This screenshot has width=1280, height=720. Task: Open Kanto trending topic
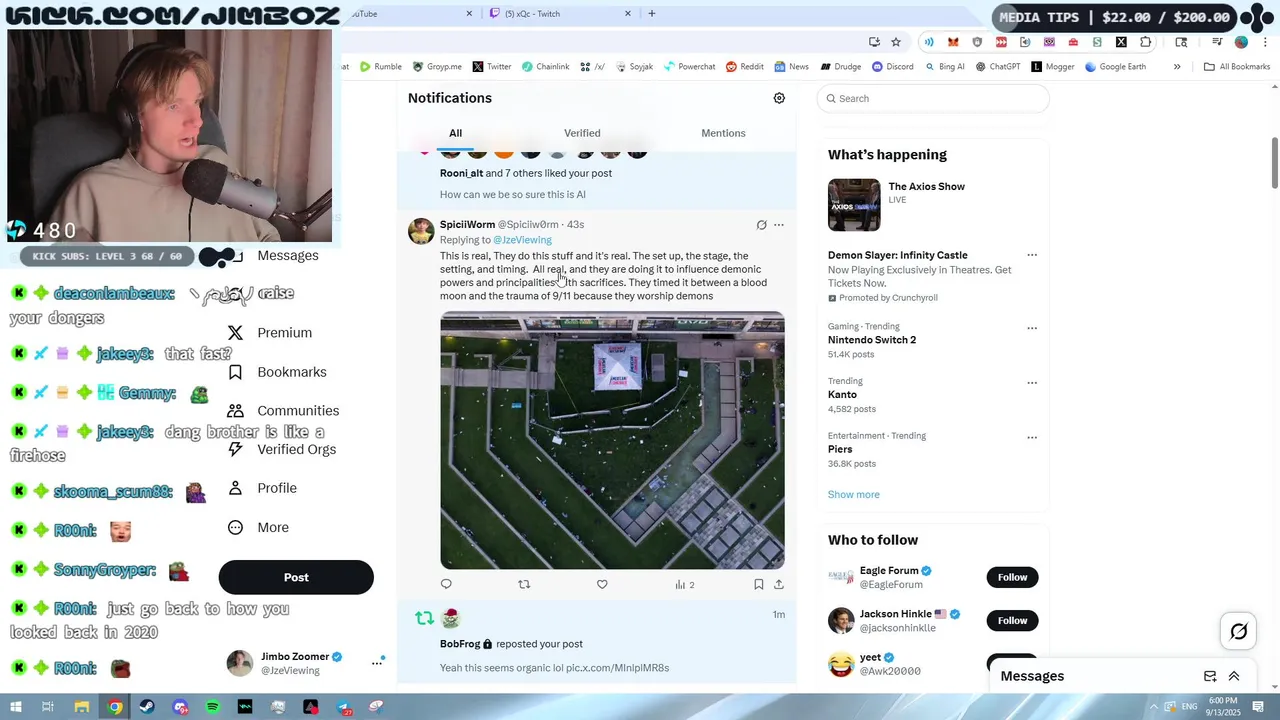coord(843,395)
